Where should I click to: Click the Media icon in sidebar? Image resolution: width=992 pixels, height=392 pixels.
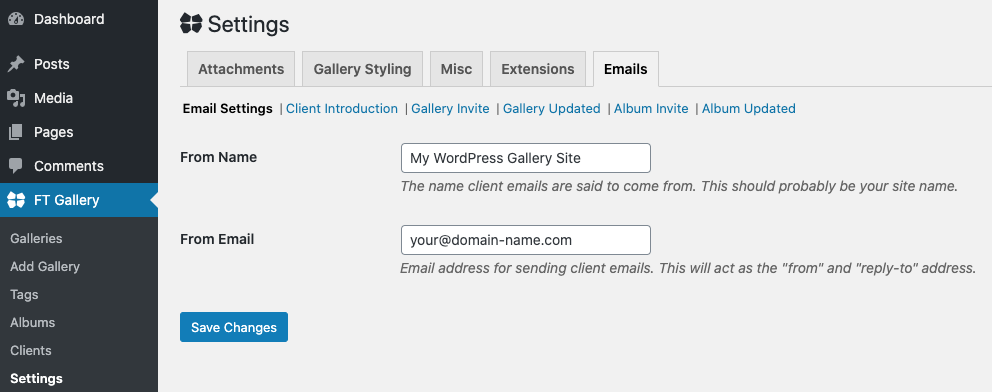pos(16,98)
